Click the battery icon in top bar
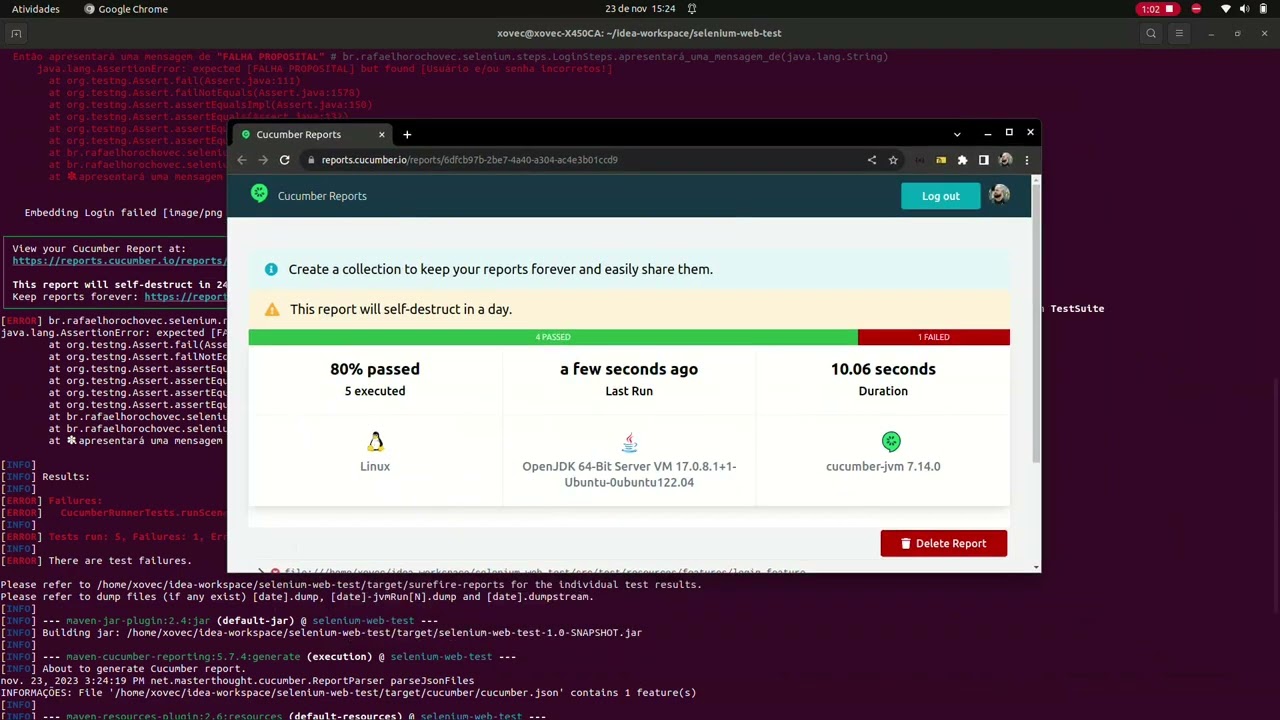 [x=1262, y=9]
